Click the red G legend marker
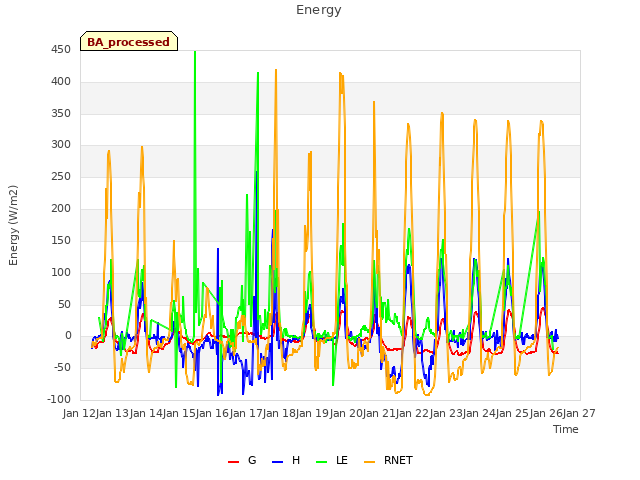The width and height of the screenshot is (640, 480). click(x=233, y=462)
